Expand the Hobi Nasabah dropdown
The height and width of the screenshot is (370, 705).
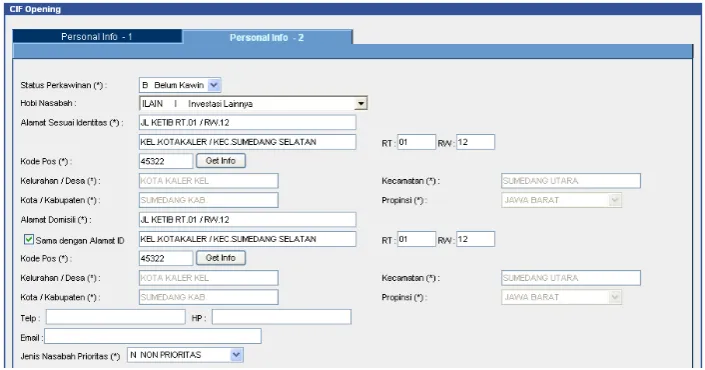click(x=253, y=103)
